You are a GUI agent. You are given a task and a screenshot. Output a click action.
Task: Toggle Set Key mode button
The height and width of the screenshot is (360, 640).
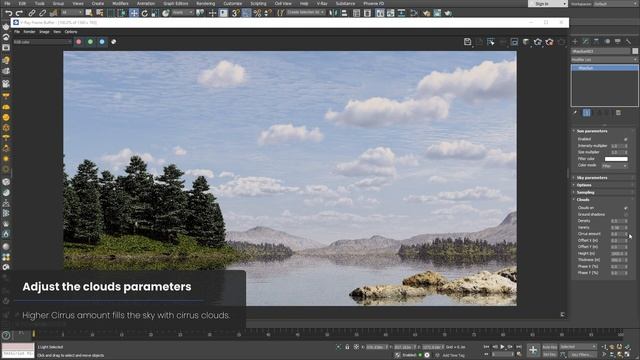point(549,355)
